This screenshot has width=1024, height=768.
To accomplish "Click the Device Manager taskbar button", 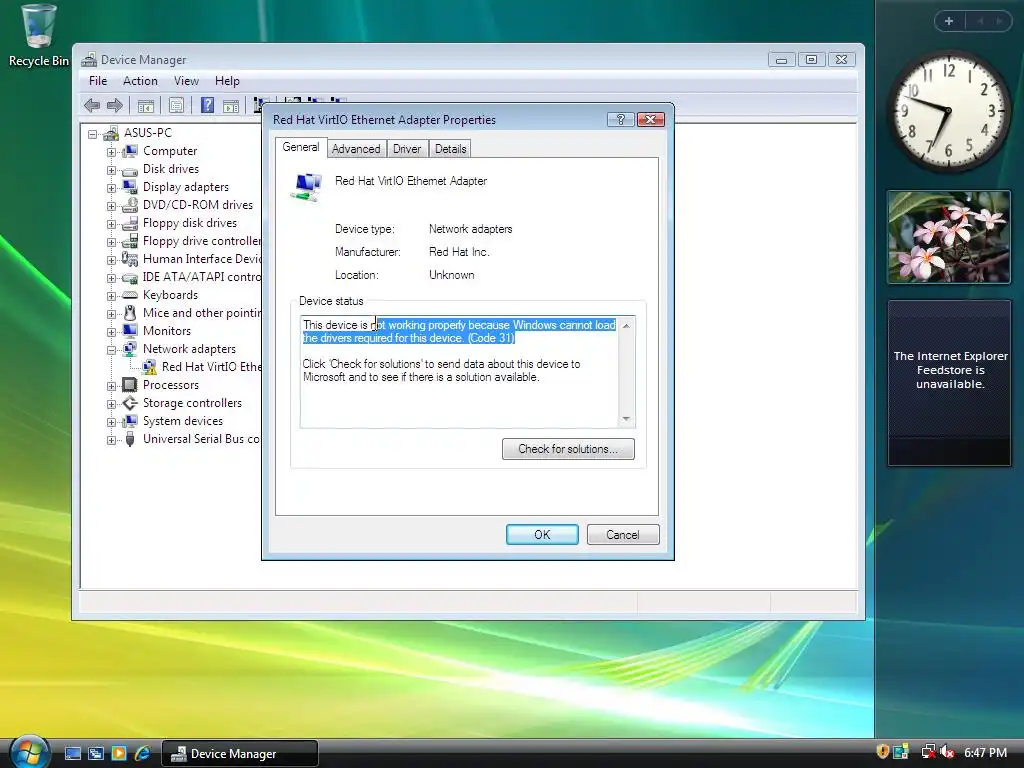I will (x=240, y=754).
